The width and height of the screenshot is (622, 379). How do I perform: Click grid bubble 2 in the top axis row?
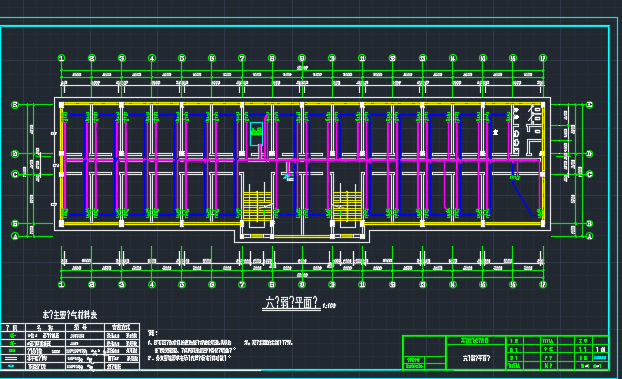[92, 58]
